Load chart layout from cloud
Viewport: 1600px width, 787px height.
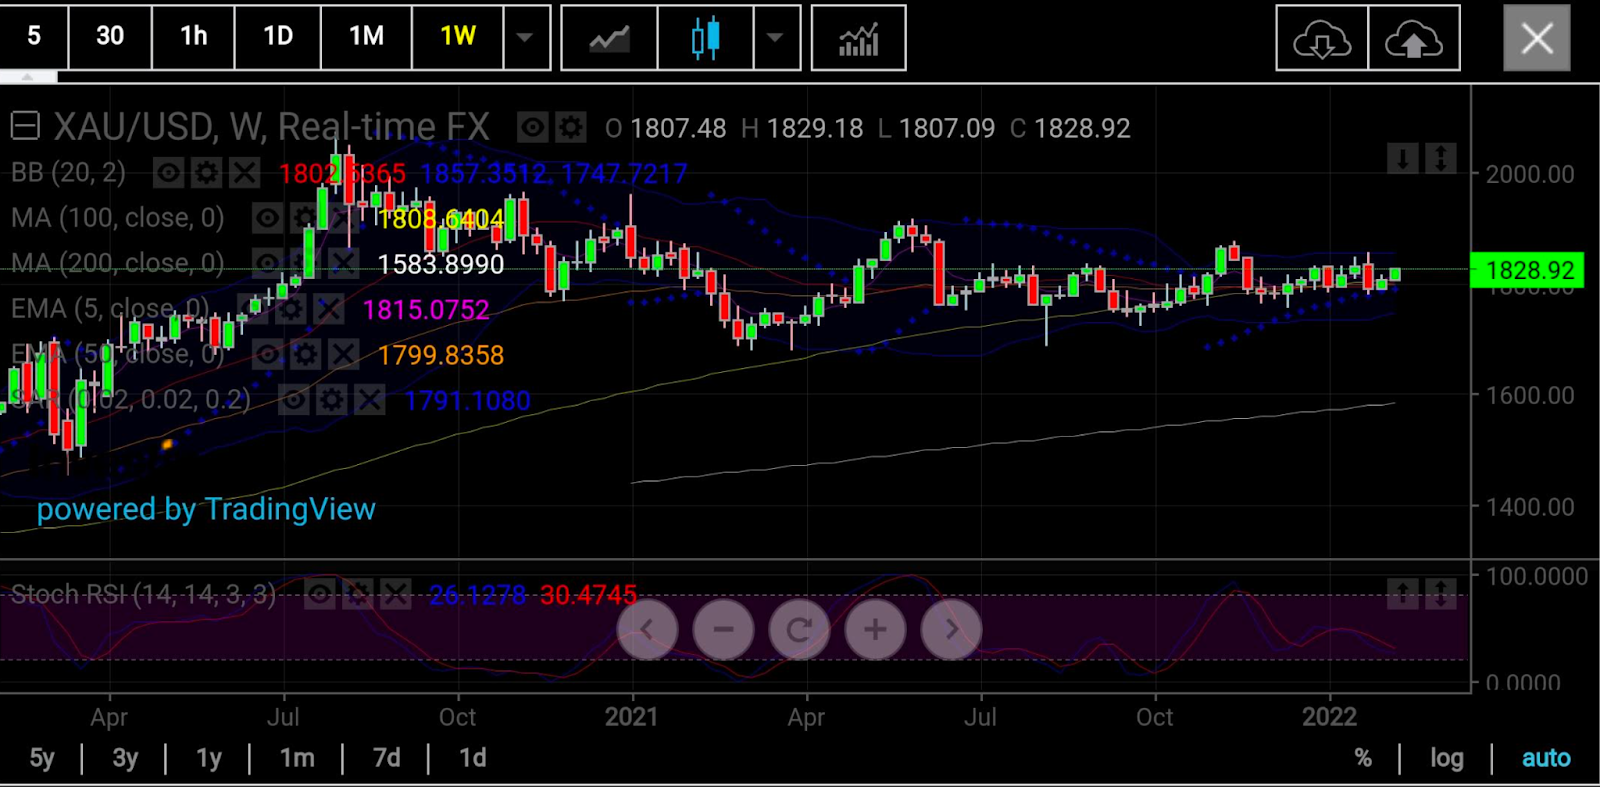[x=1322, y=38]
